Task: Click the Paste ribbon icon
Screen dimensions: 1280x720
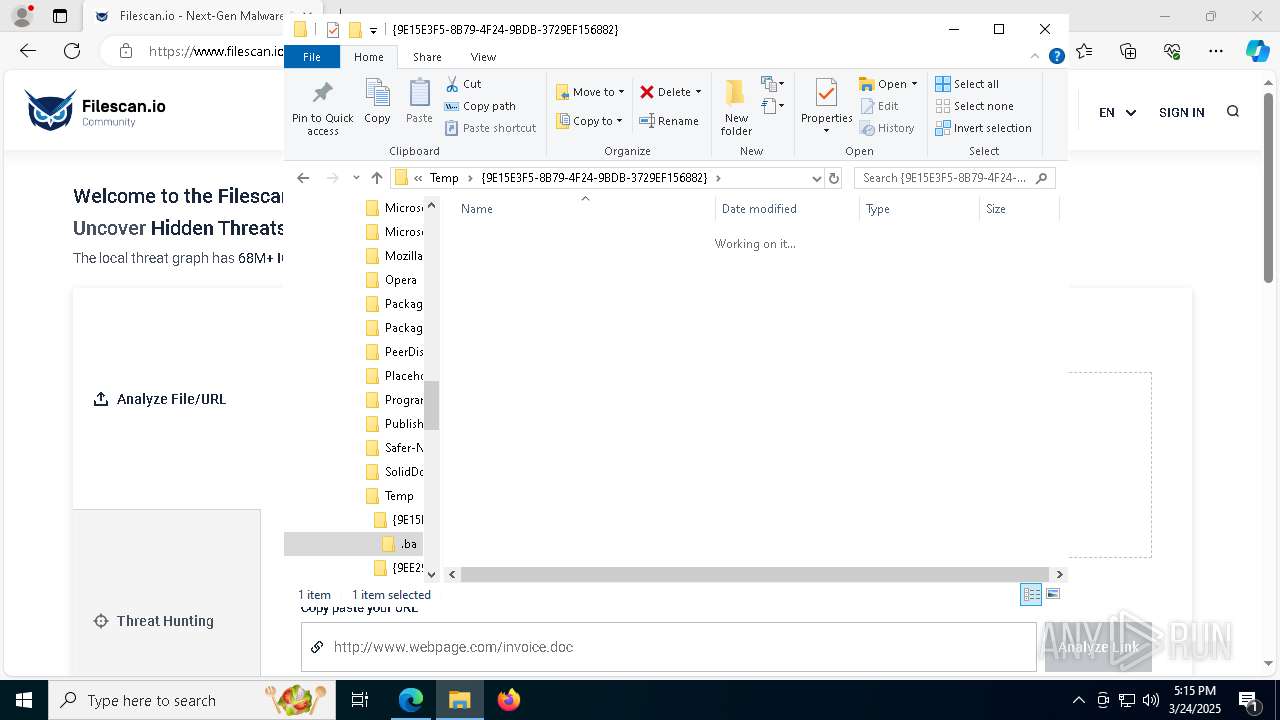Action: 419,102
